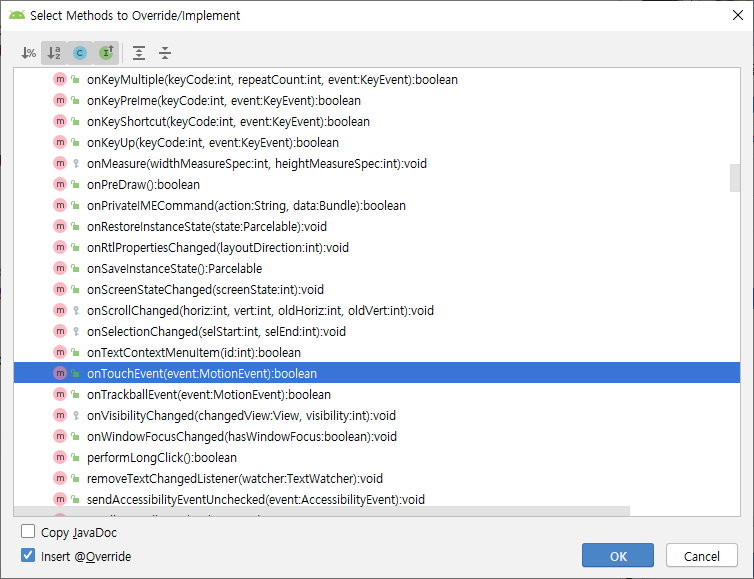Select the onSaveInstanceState():Parcelable method
The image size is (754, 579).
pos(377,268)
